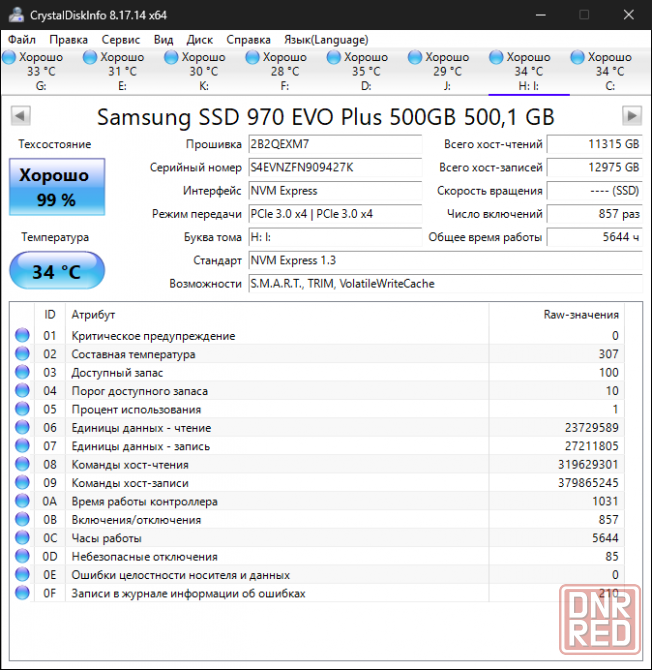Open the Диск menu
652x670 pixels.
coord(200,40)
